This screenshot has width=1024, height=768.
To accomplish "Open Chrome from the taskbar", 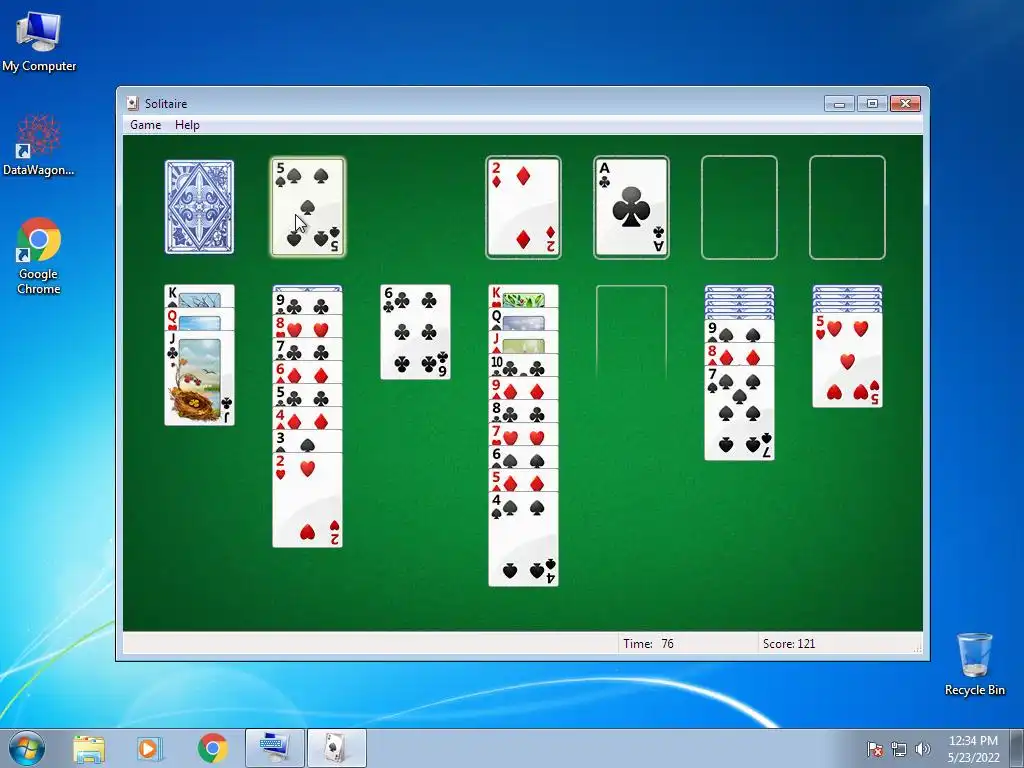I will pos(212,748).
